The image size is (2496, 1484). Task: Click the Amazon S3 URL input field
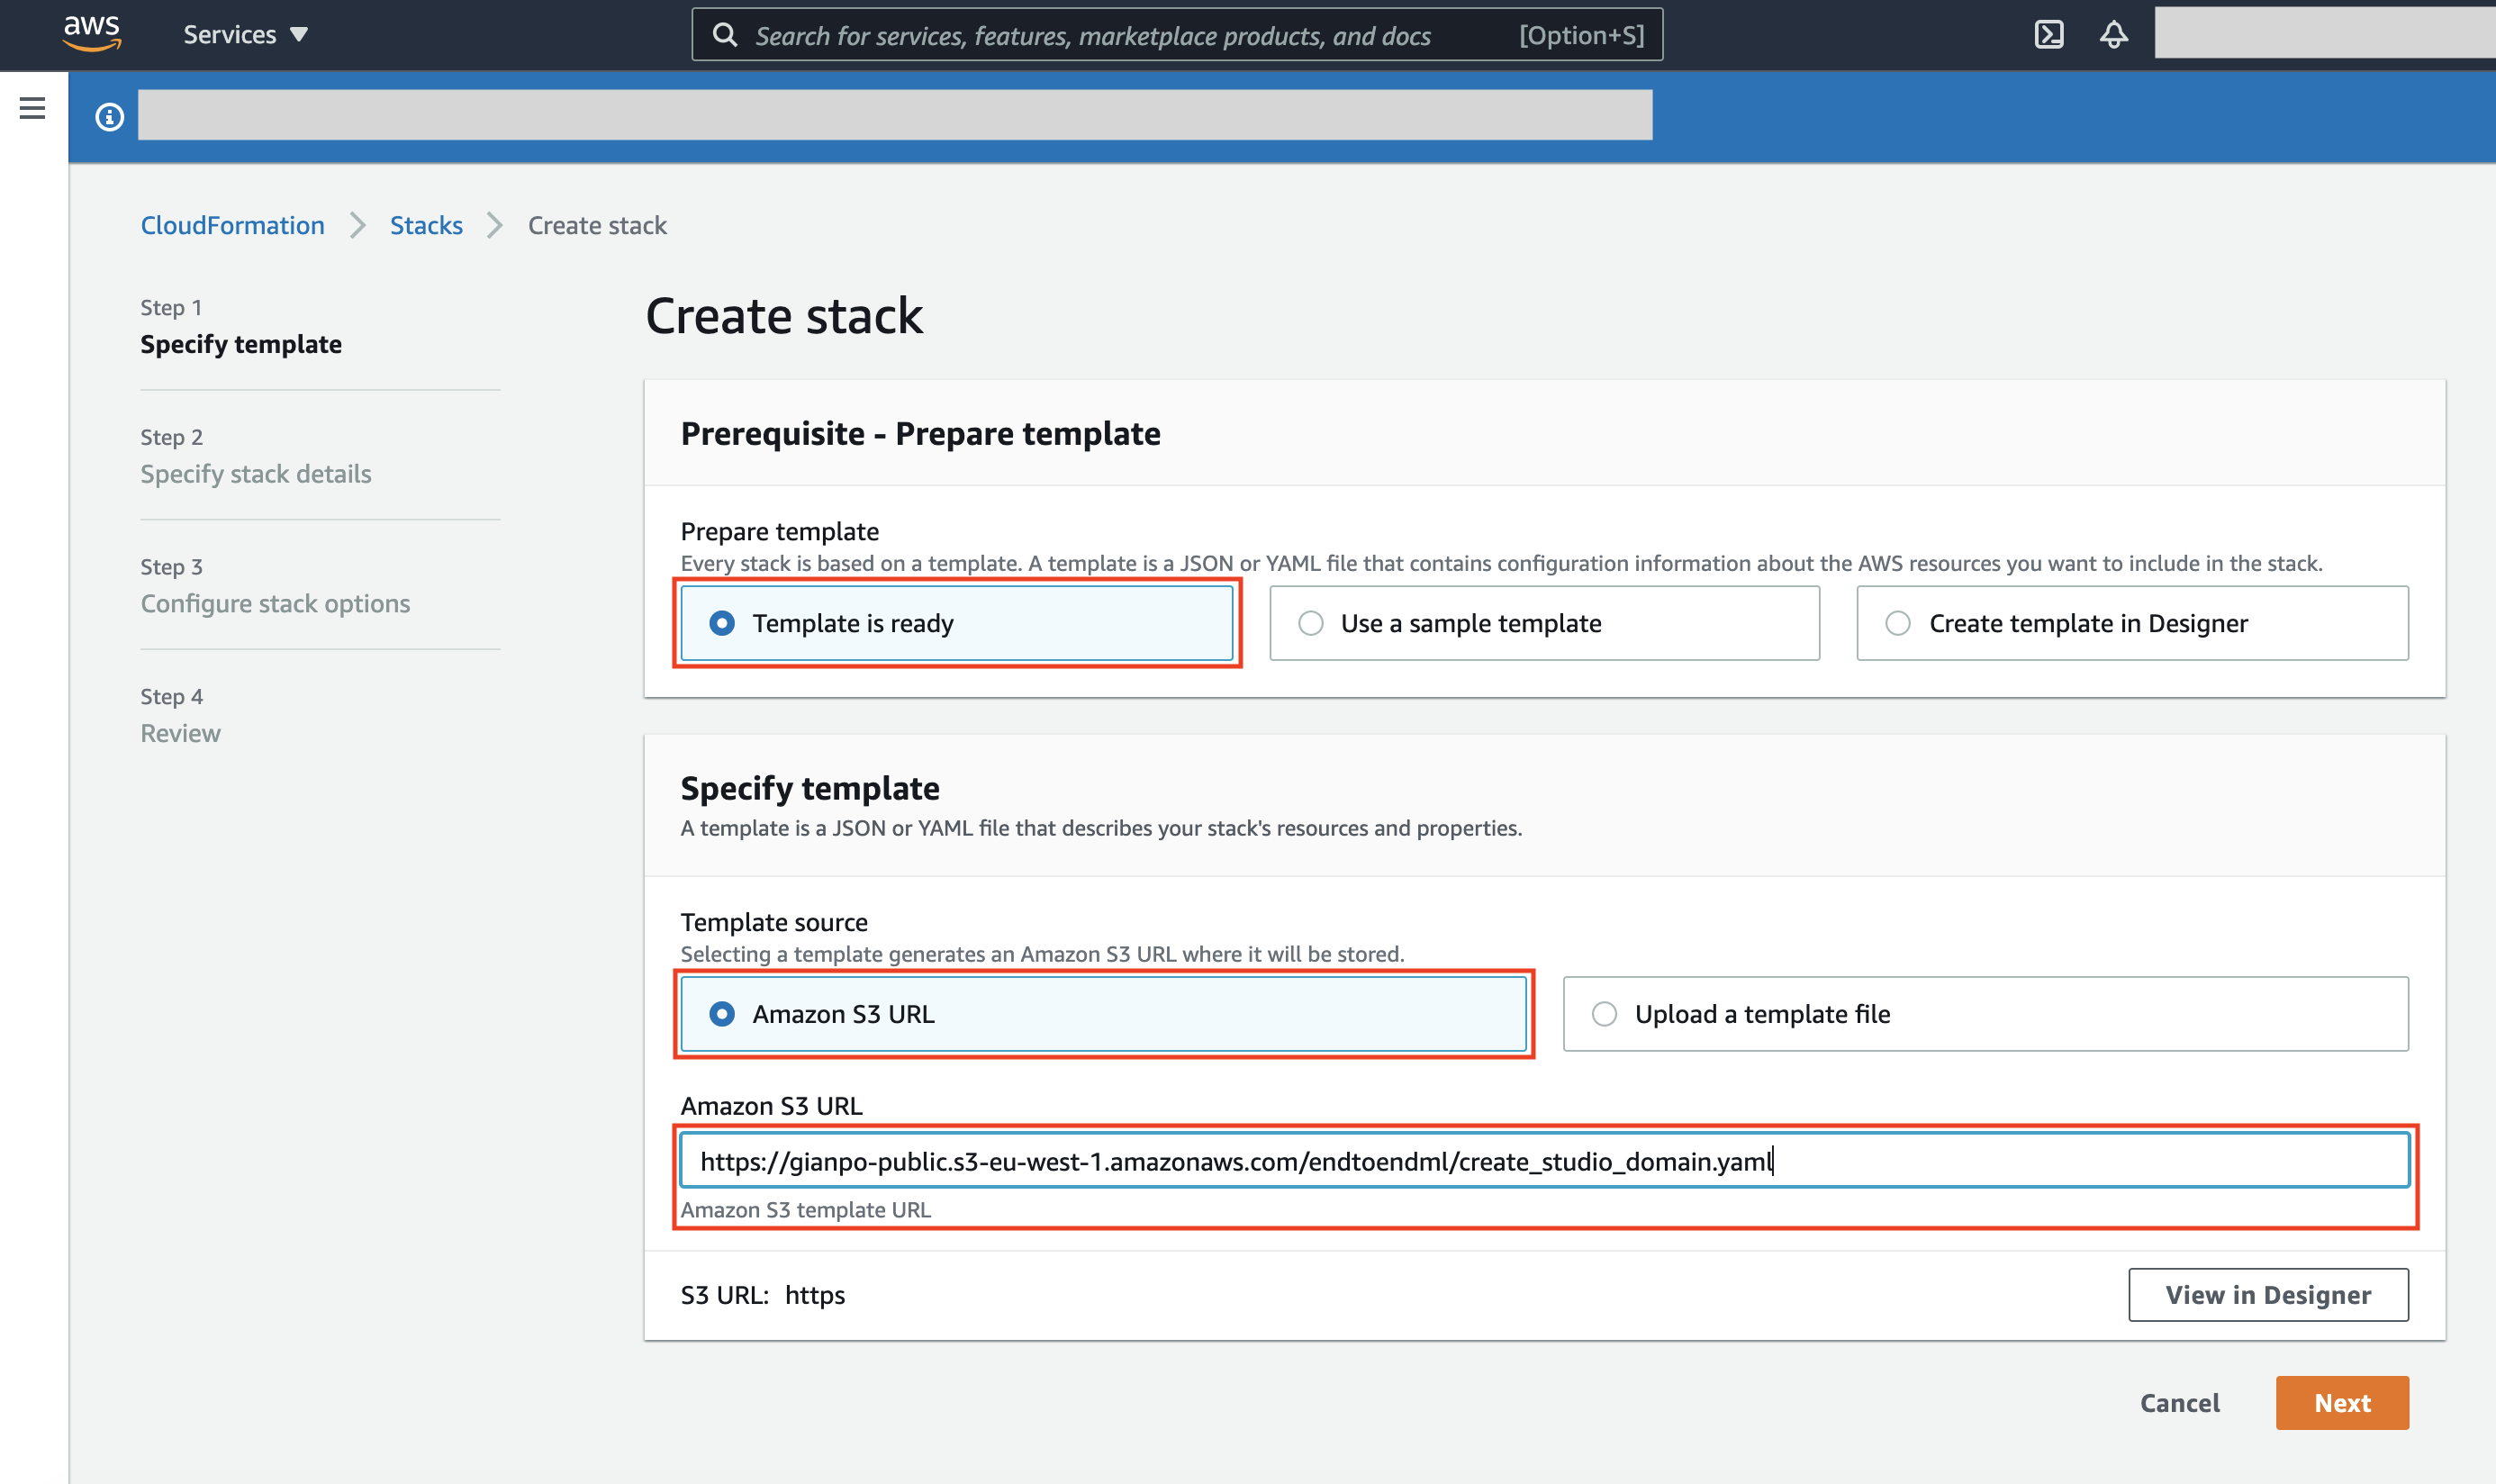coord(1544,1161)
